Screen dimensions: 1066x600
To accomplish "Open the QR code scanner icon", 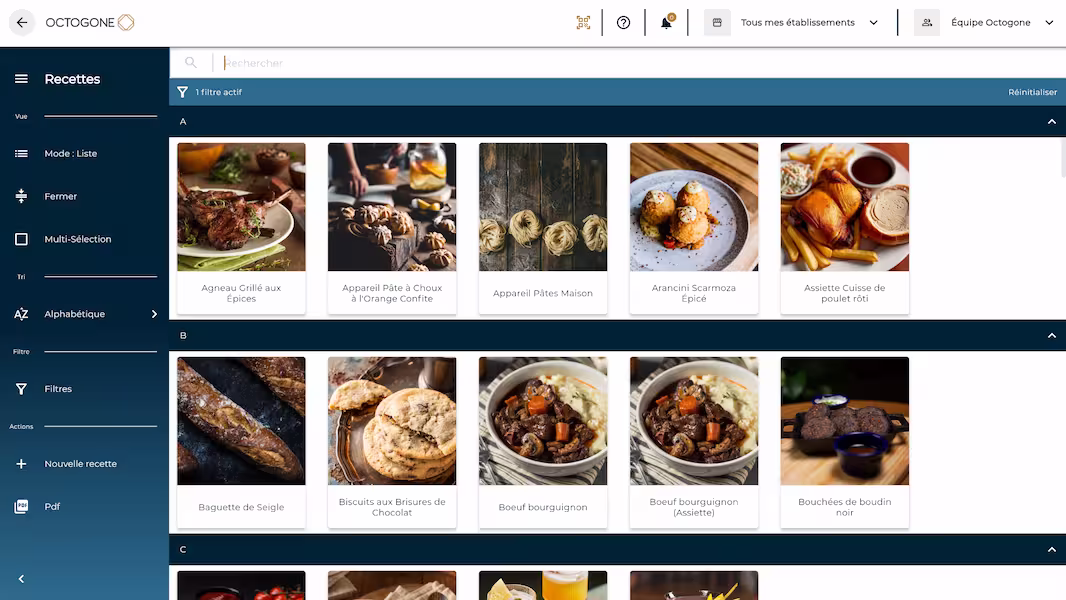I will pyautogui.click(x=583, y=22).
